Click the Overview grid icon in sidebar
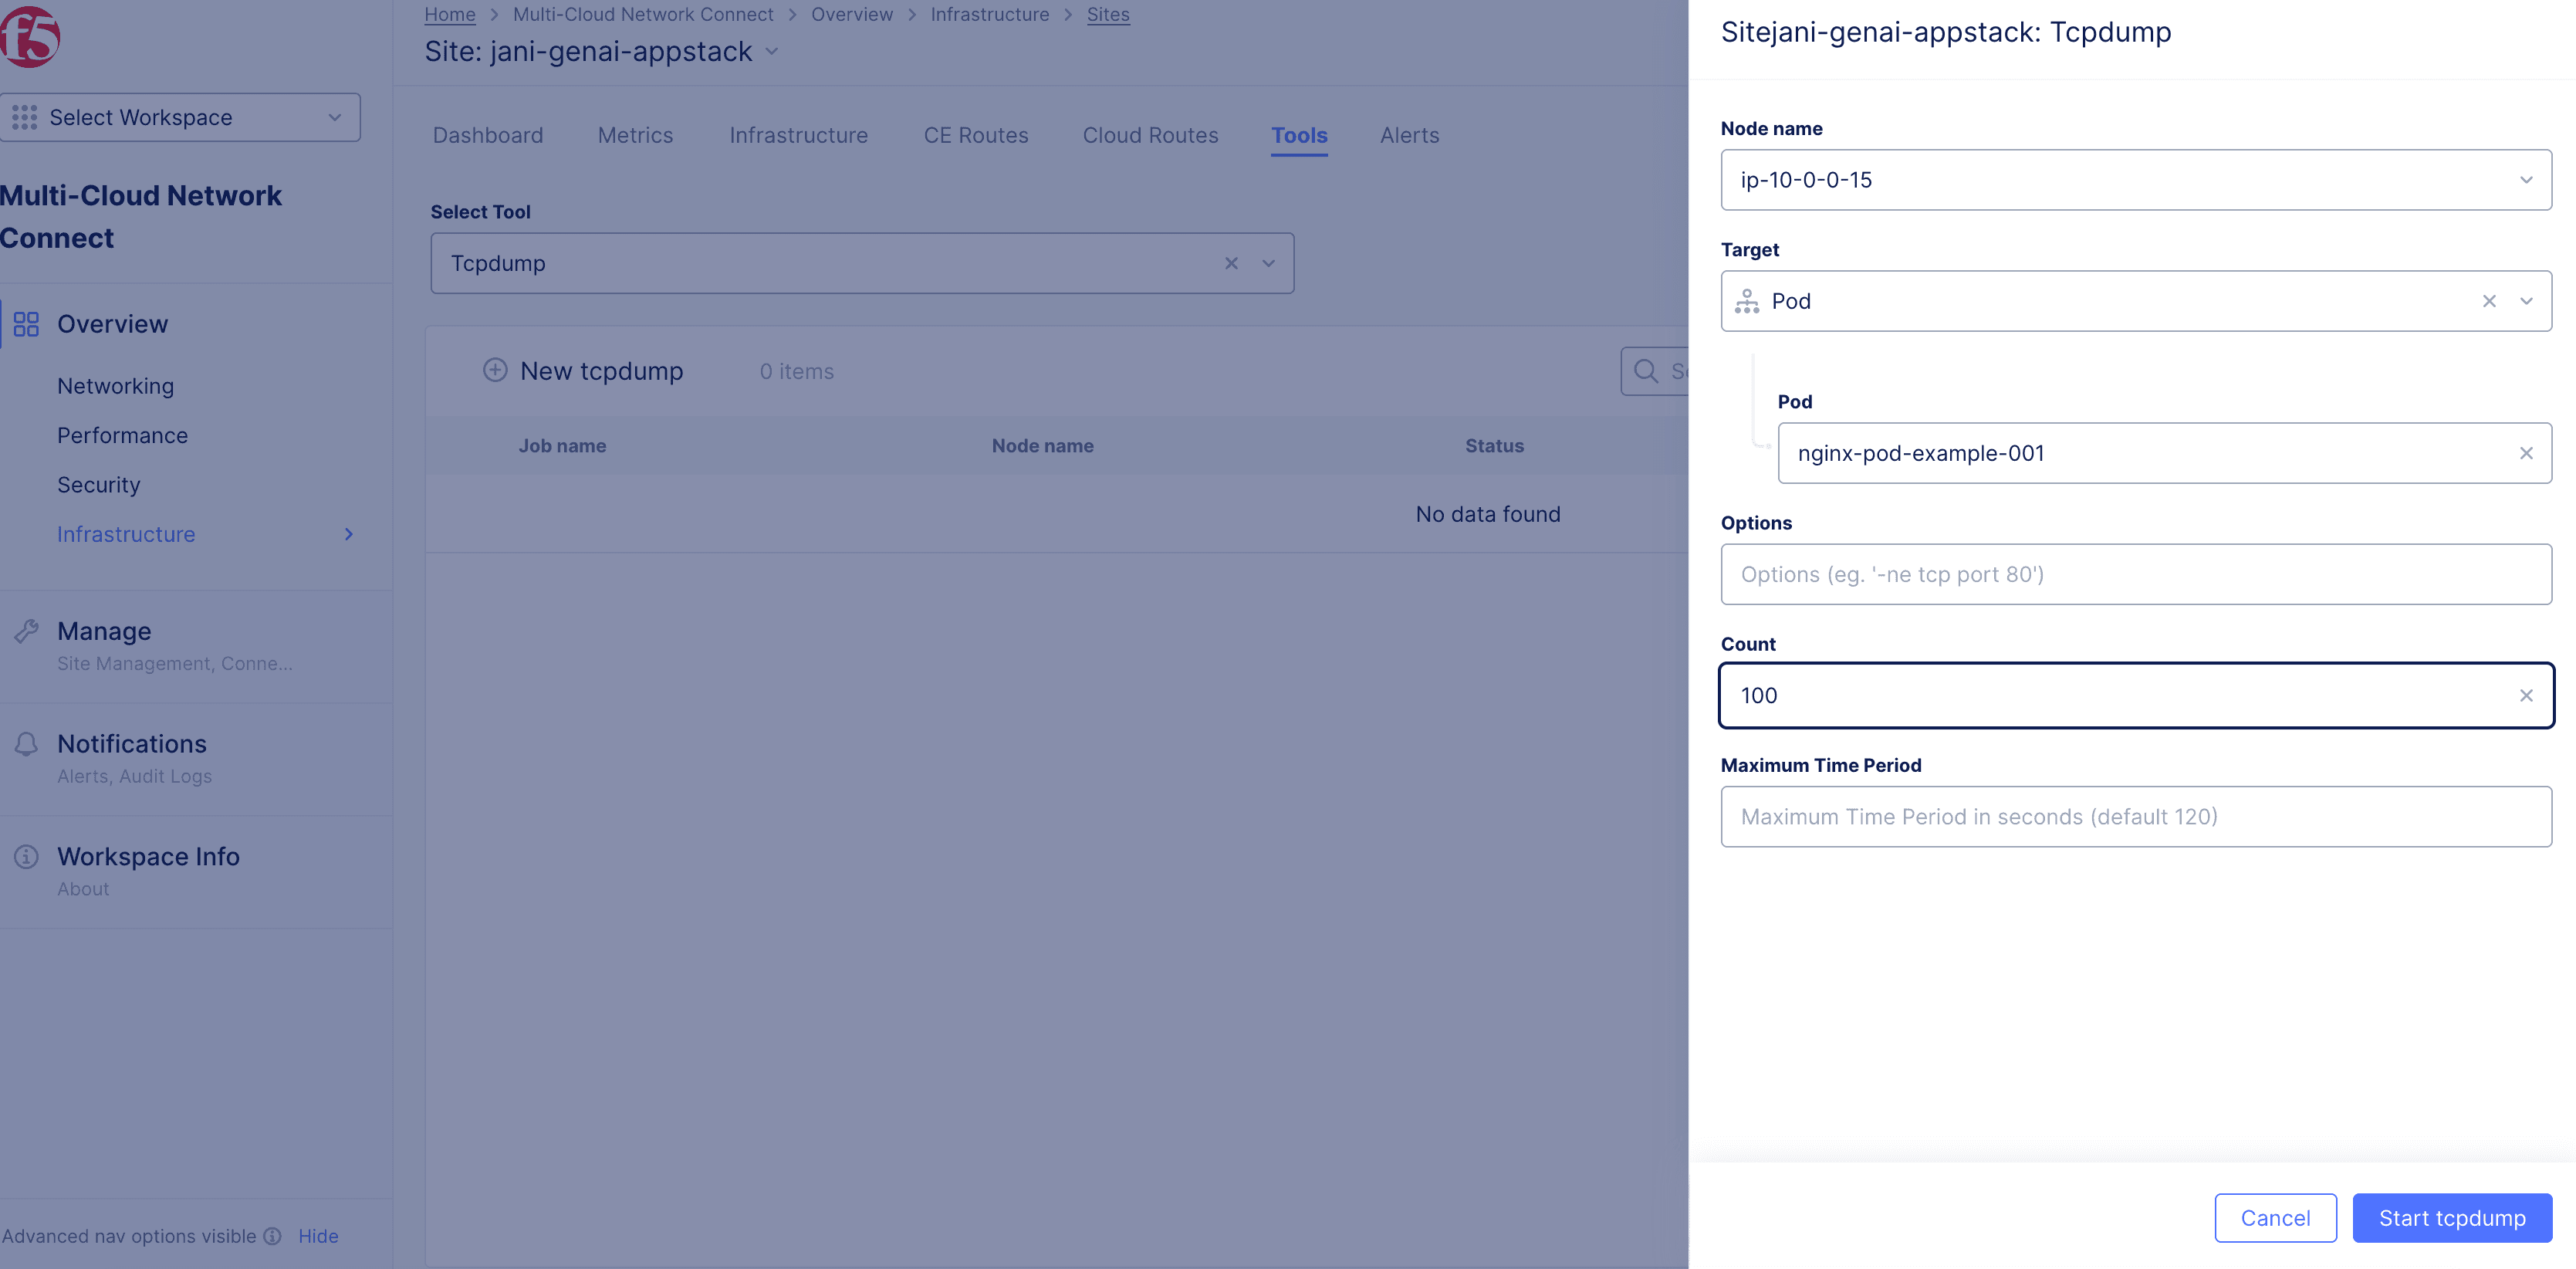This screenshot has height=1269, width=2576. pos(26,324)
